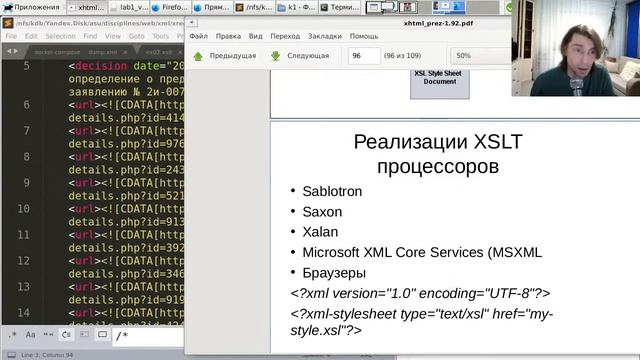Open the Правка menu in PDF viewer
The image size is (640, 360).
228,36
